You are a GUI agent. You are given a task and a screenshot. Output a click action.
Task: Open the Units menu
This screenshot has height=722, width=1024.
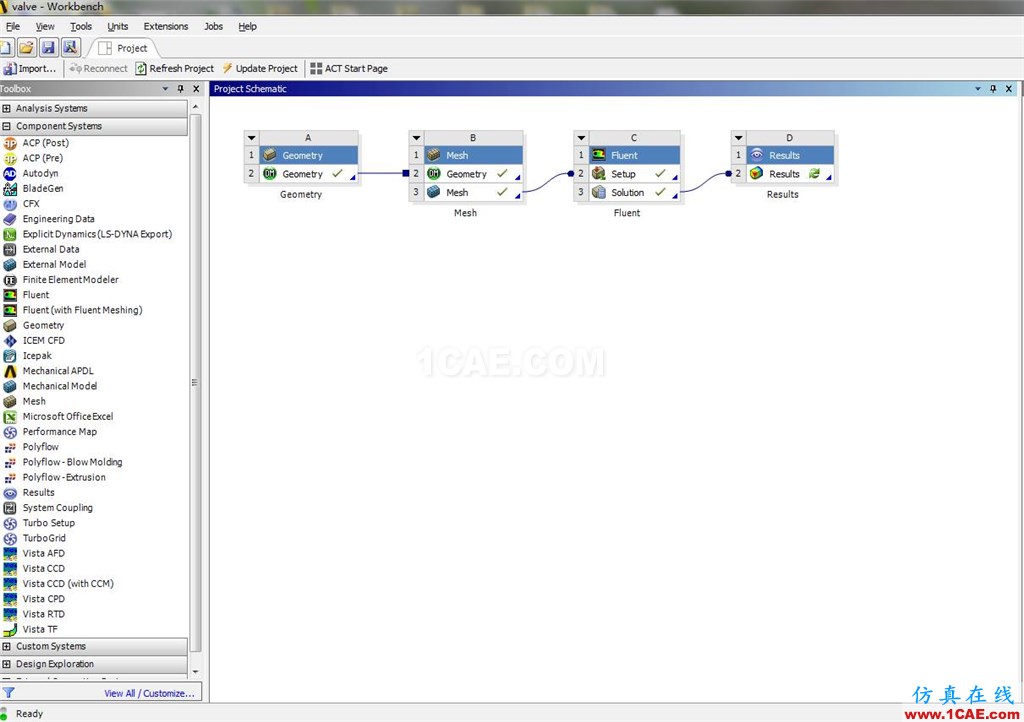[x=118, y=26]
